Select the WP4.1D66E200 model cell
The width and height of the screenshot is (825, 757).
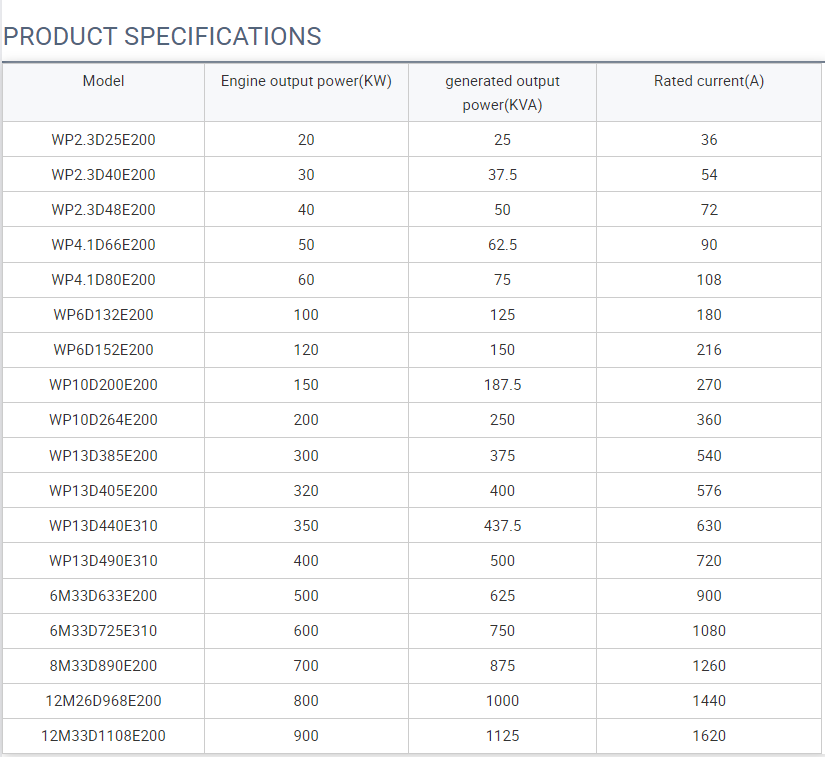[x=104, y=245]
